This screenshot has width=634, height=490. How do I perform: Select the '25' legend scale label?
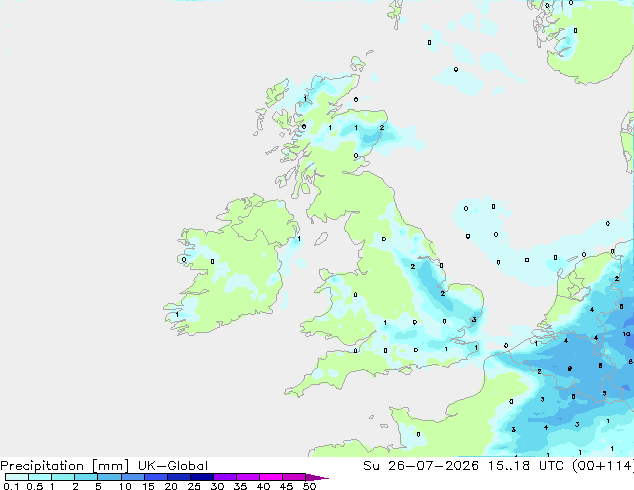pyautogui.click(x=194, y=486)
